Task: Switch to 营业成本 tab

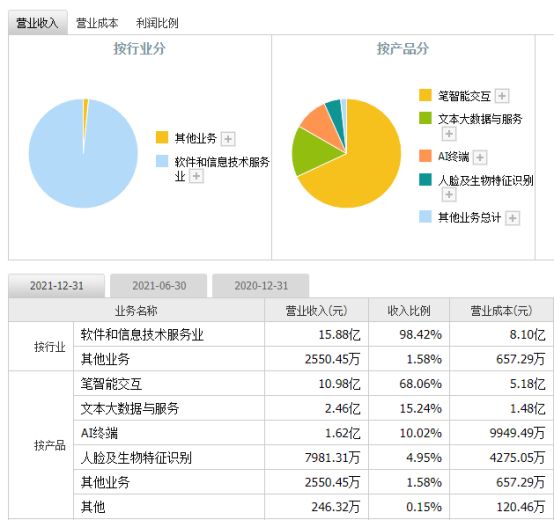Action: 97,23
